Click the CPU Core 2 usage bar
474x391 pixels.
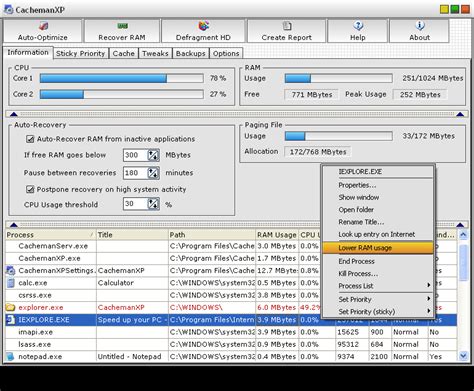click(122, 94)
